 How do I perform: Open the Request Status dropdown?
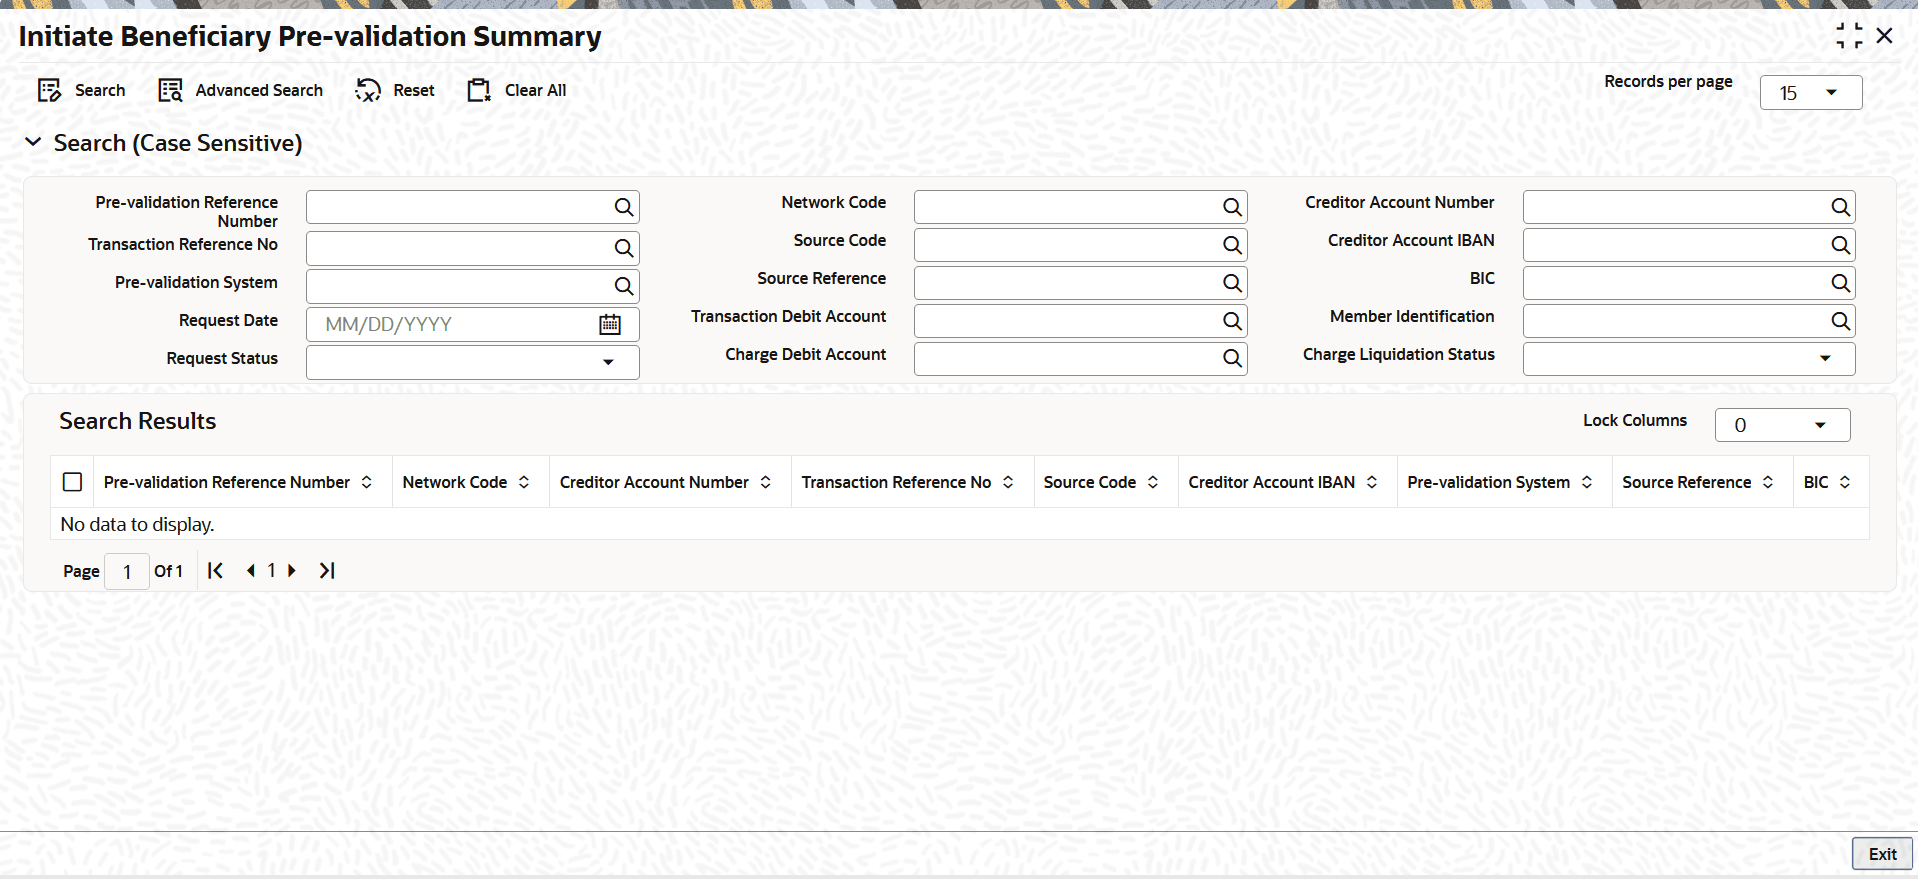click(473, 362)
